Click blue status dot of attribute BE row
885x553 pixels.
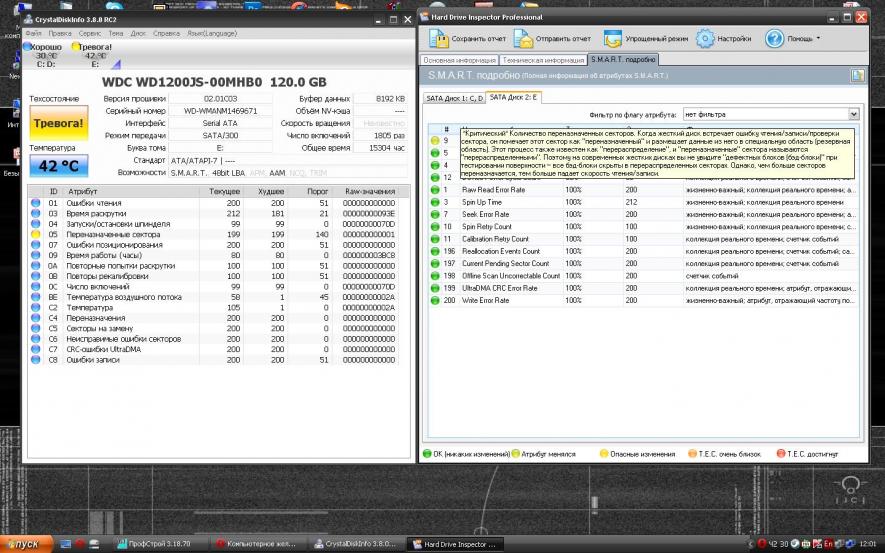[x=36, y=297]
